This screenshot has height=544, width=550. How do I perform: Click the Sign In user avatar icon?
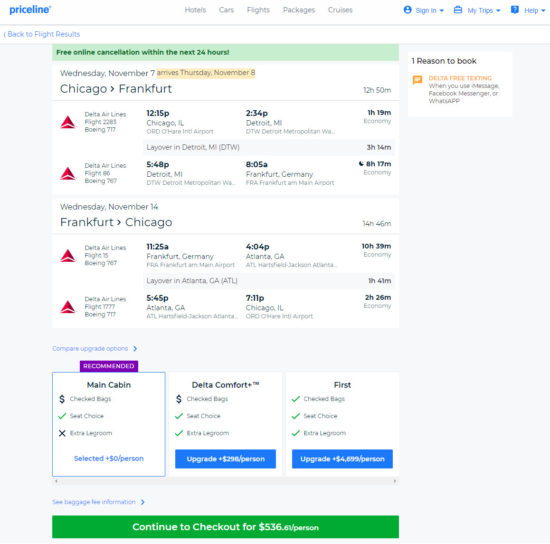click(407, 10)
